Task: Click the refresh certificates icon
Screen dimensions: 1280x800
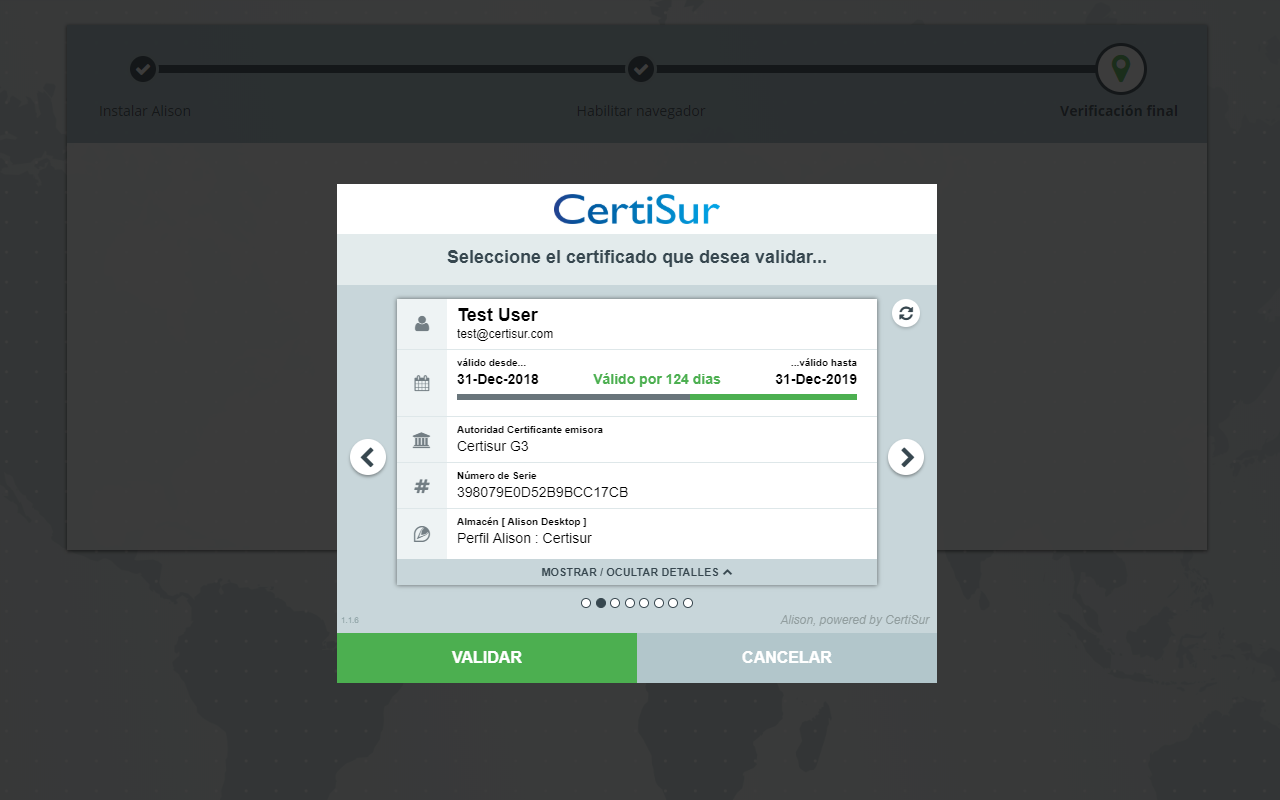Action: [x=906, y=313]
